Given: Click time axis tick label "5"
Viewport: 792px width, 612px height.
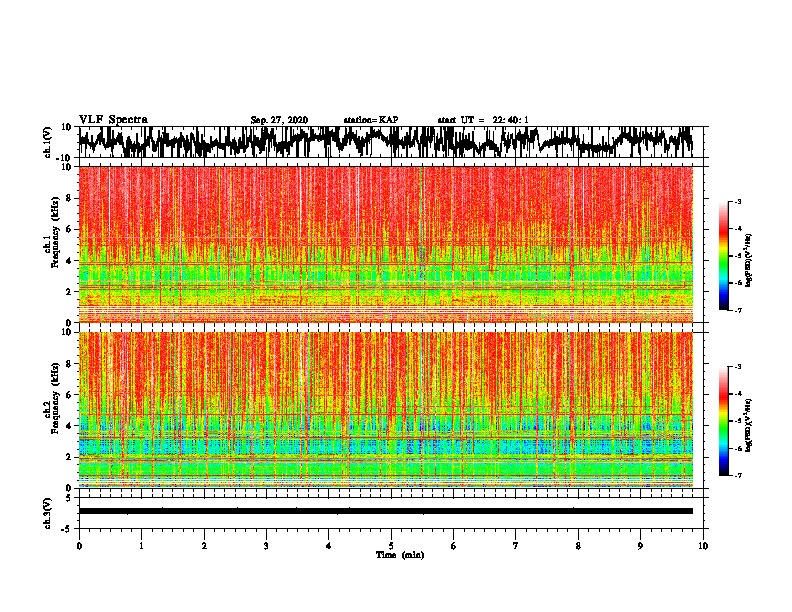Looking at the screenshot, I should tap(391, 546).
